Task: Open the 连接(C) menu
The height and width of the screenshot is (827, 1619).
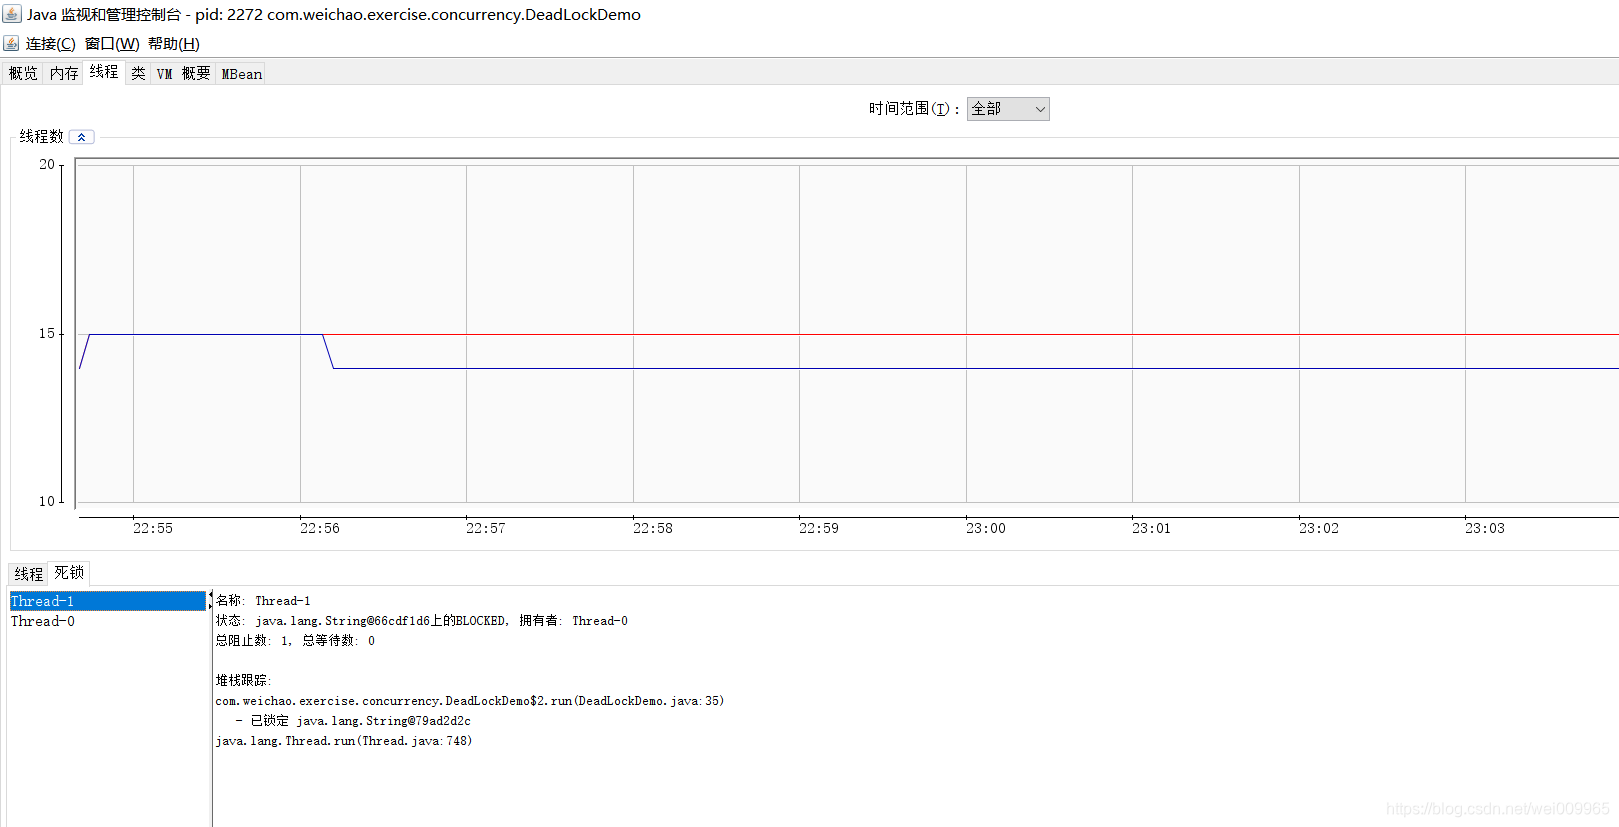Action: click(x=51, y=44)
